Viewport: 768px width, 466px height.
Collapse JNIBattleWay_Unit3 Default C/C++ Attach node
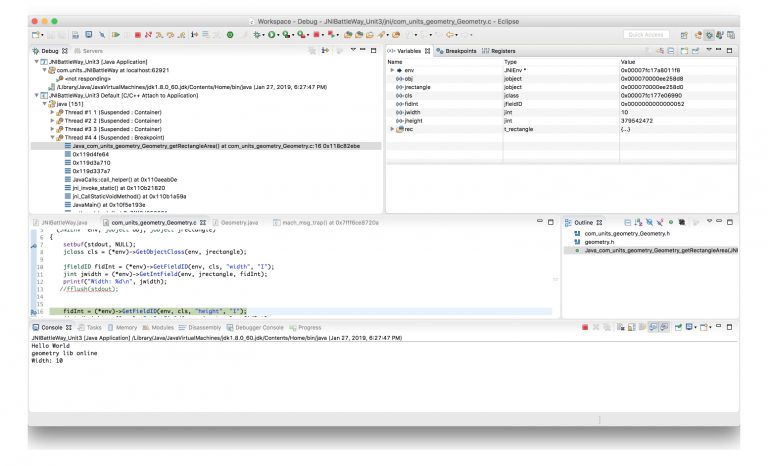click(36, 96)
